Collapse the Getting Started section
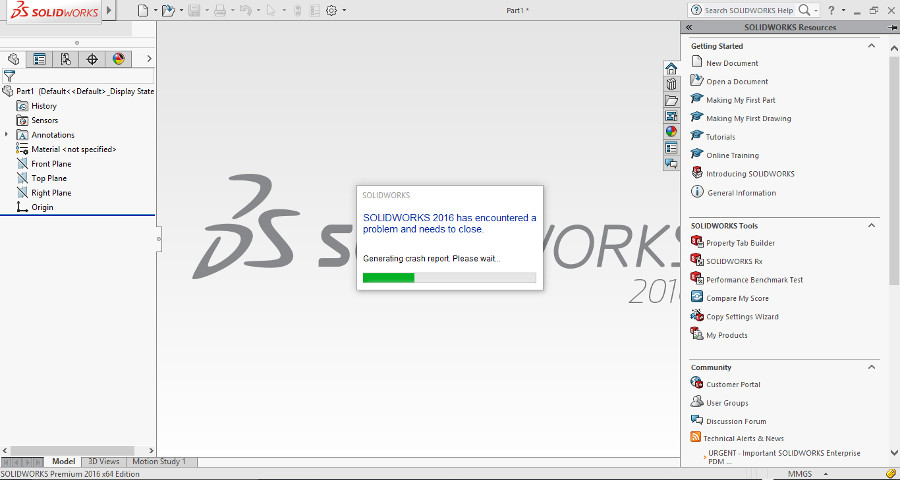 871,46
